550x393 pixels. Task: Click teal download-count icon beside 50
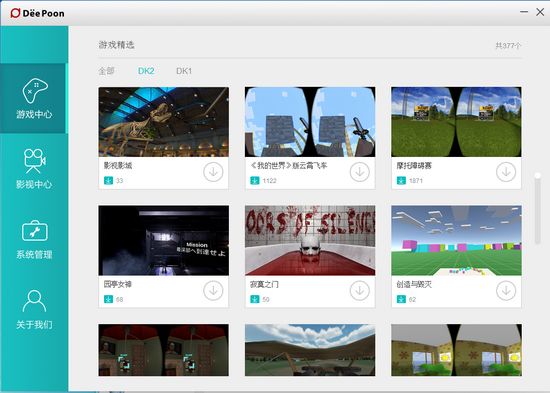click(x=255, y=299)
